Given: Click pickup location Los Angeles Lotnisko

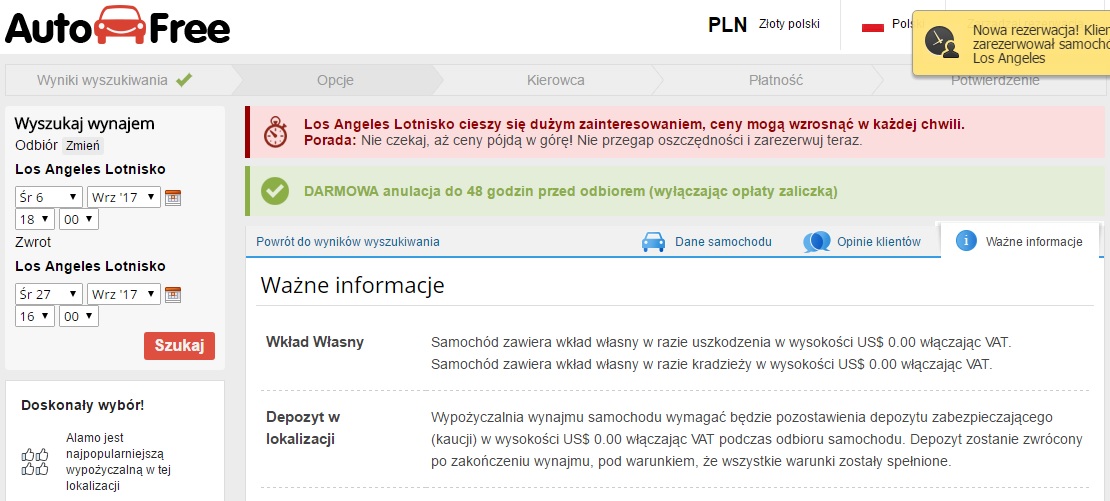Looking at the screenshot, I should pos(90,170).
